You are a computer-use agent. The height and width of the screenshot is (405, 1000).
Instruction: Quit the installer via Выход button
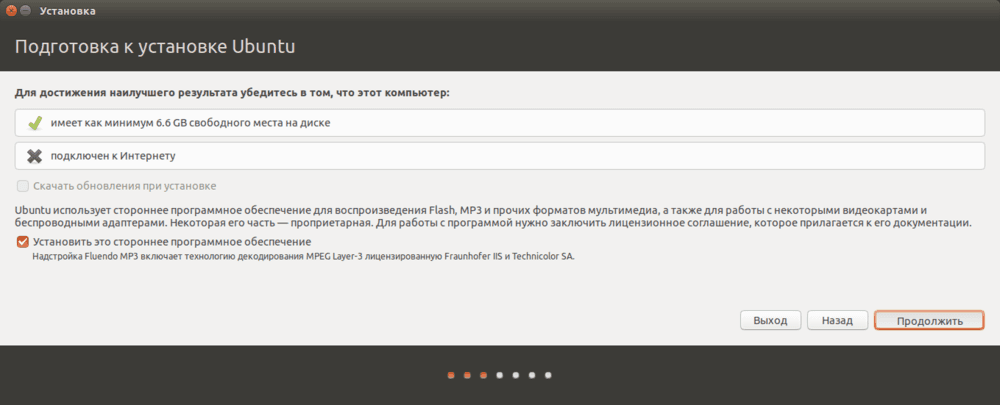pos(770,320)
